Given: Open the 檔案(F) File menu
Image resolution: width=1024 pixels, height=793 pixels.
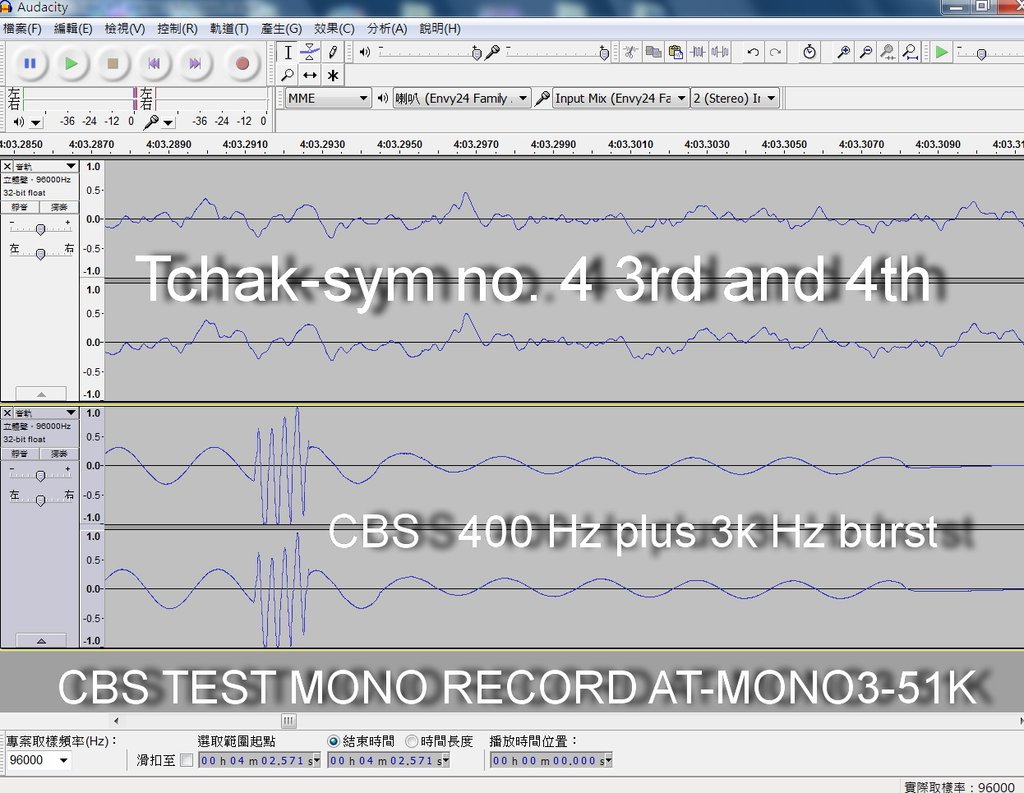Looking at the screenshot, I should pyautogui.click(x=22, y=29).
